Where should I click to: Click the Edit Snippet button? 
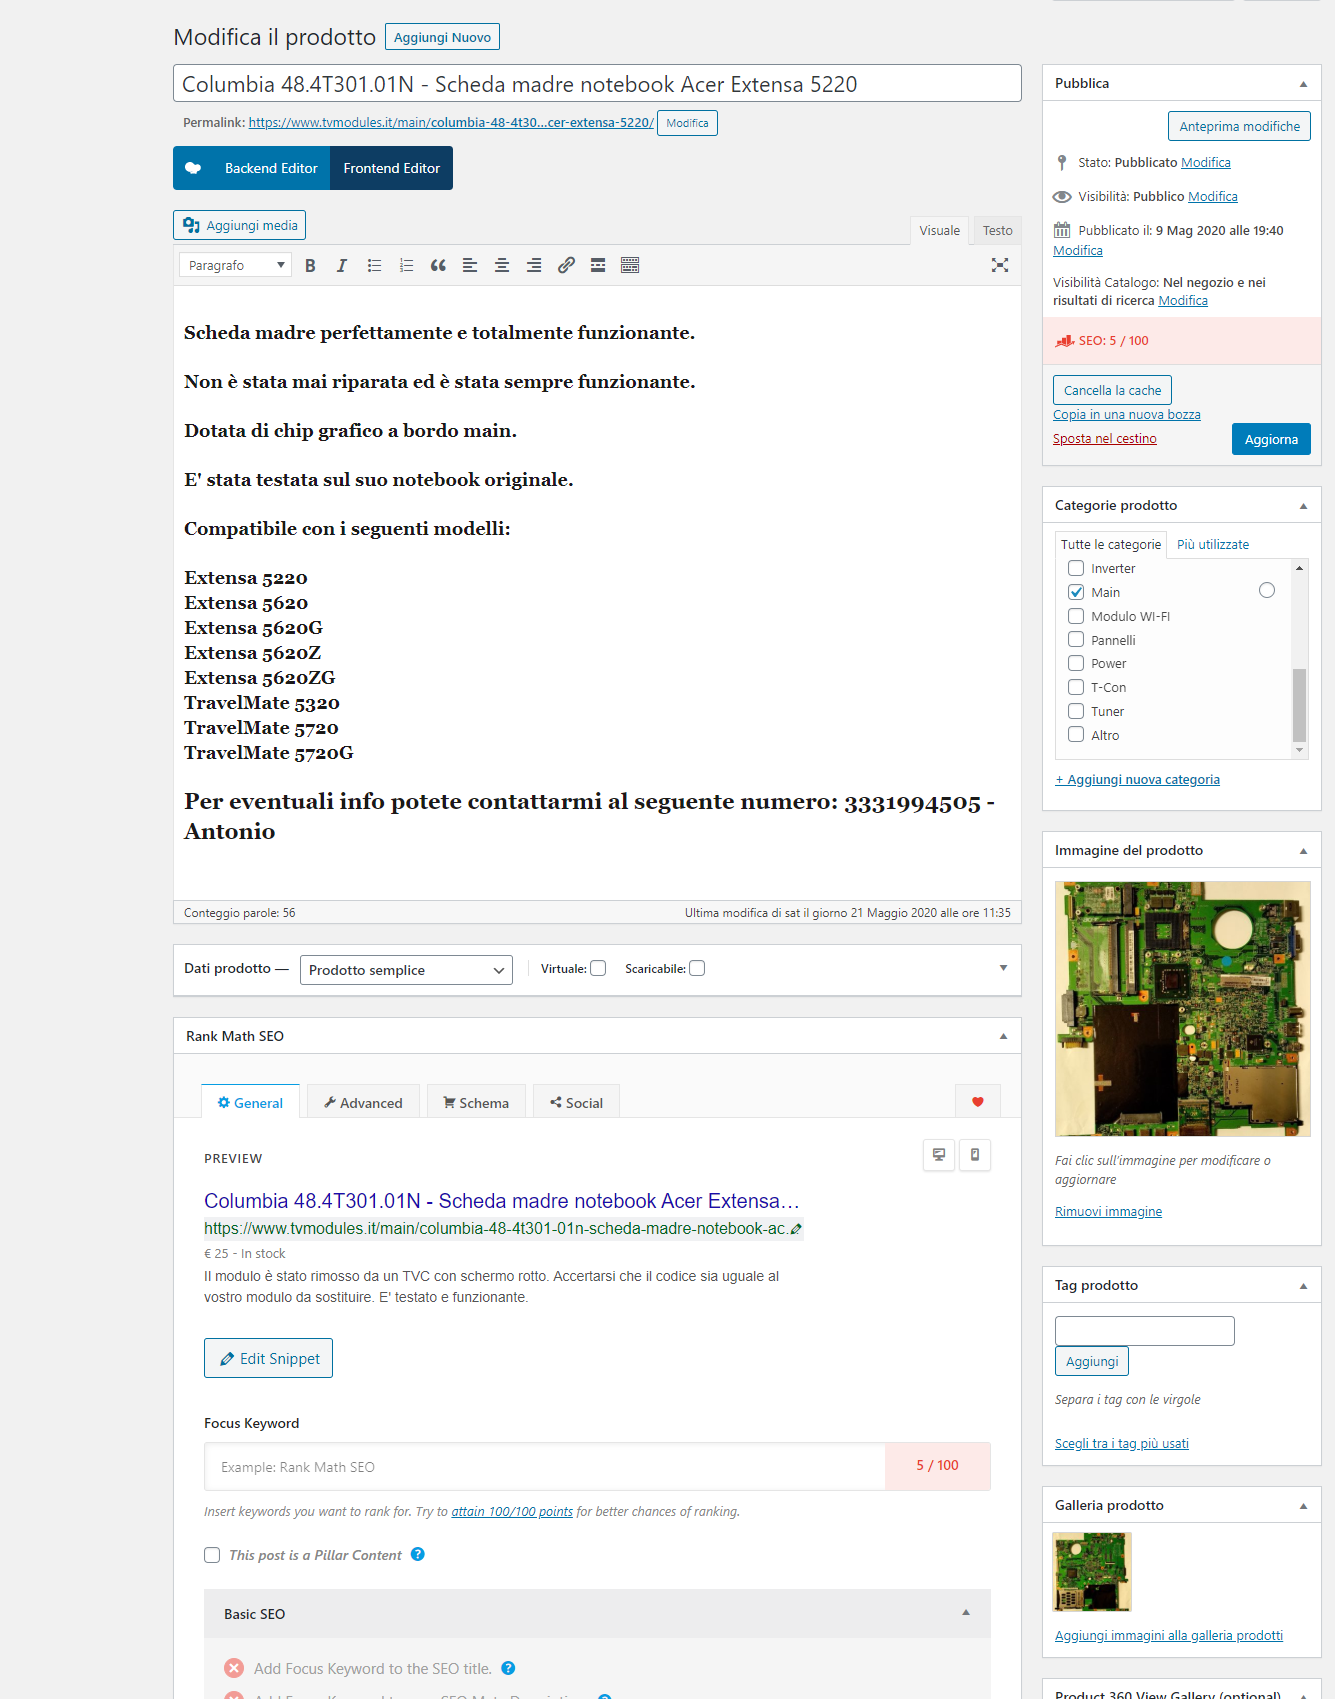pyautogui.click(x=268, y=1358)
